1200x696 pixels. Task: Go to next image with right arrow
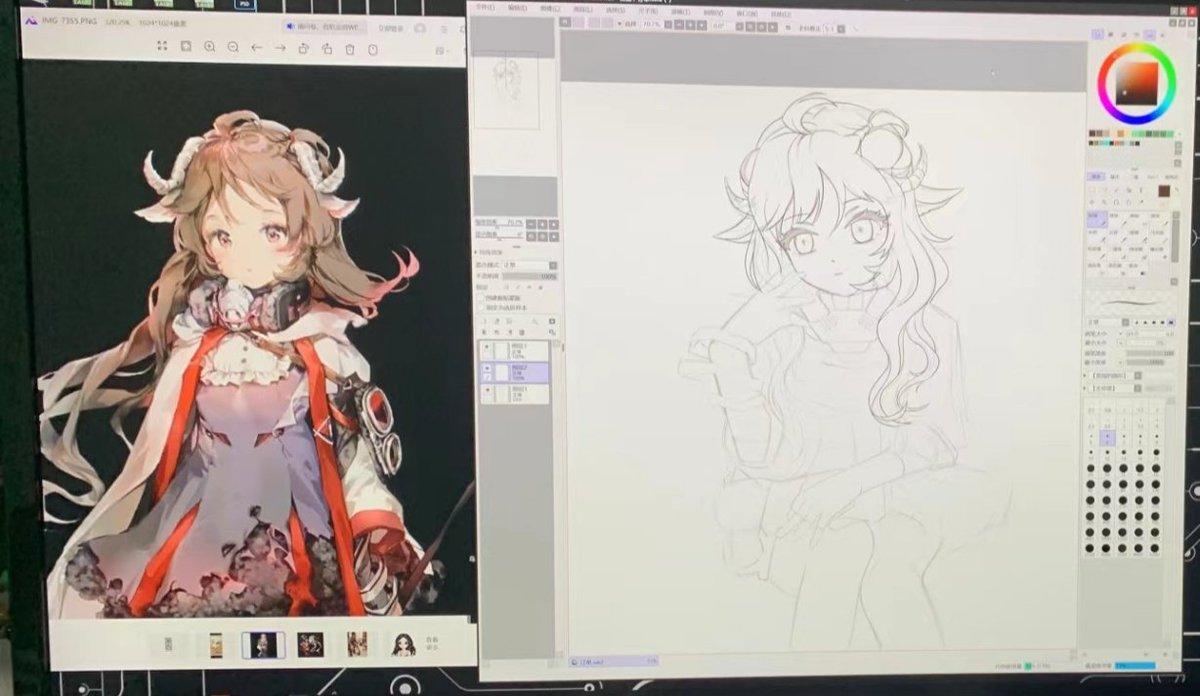coord(281,48)
